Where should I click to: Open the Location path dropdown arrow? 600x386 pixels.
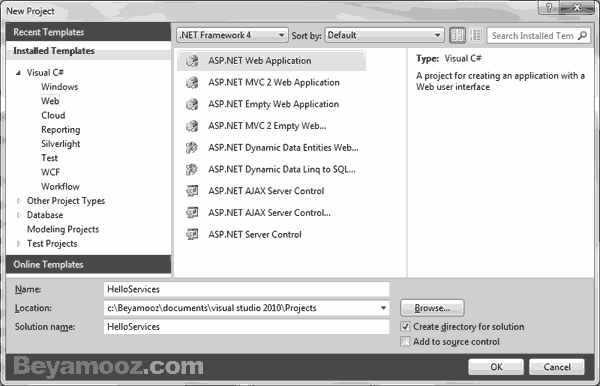pyautogui.click(x=383, y=308)
